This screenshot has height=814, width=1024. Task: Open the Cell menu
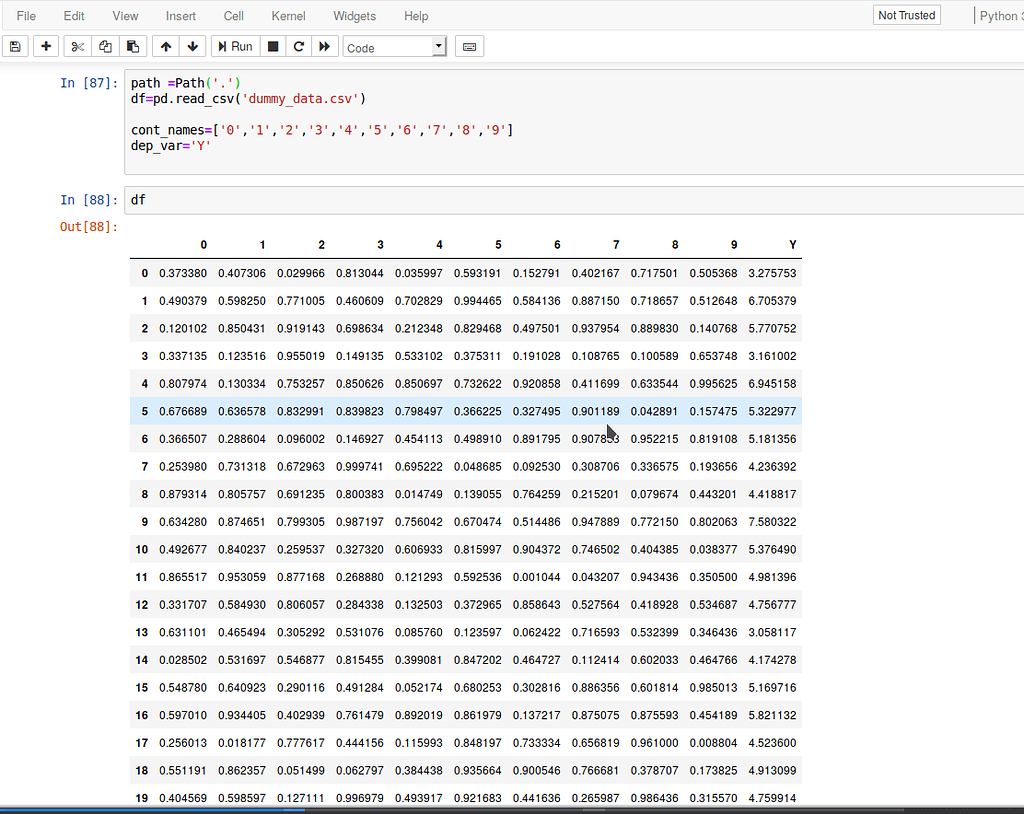[233, 15]
